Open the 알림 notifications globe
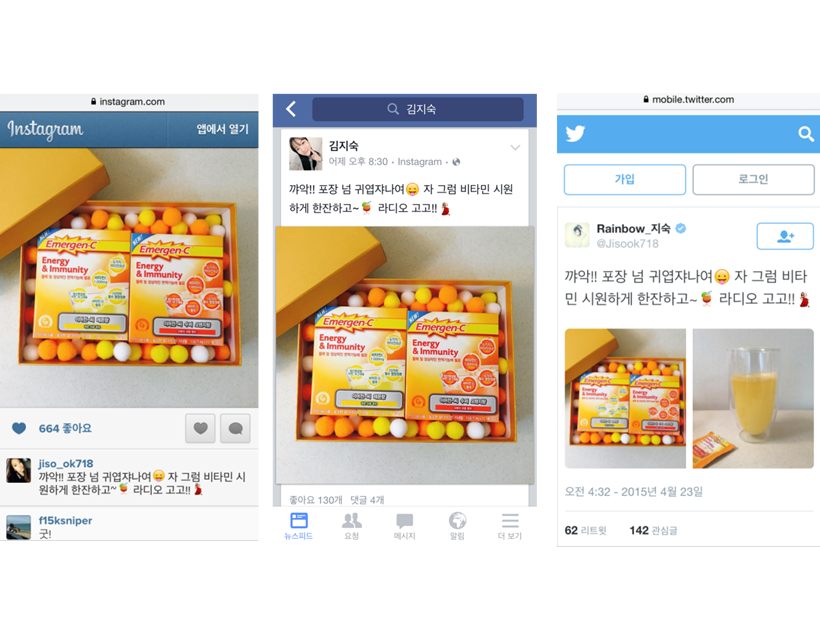This screenshot has height=640, width=820. point(457,527)
